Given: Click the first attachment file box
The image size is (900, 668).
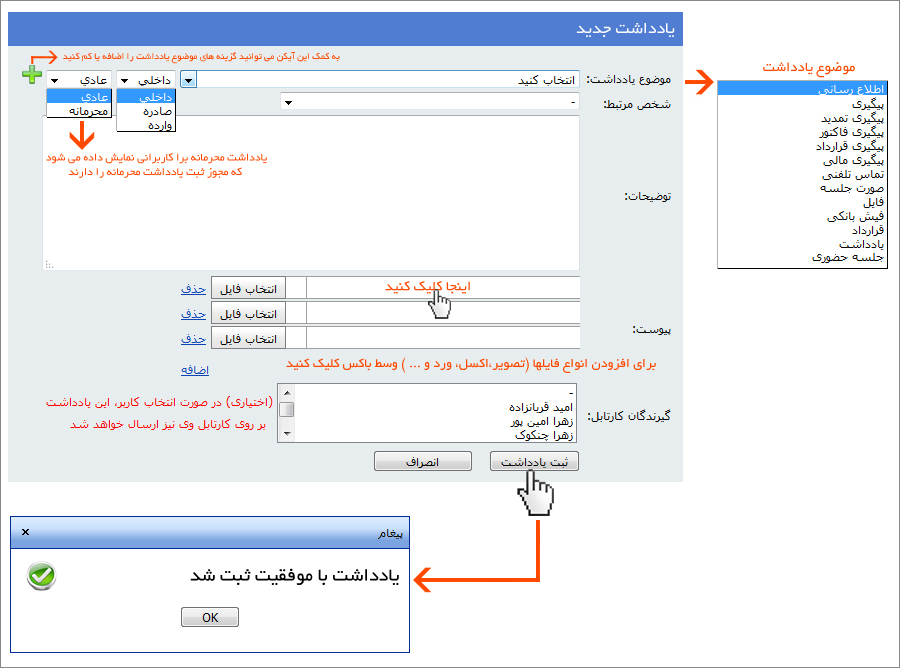Looking at the screenshot, I should (x=443, y=288).
